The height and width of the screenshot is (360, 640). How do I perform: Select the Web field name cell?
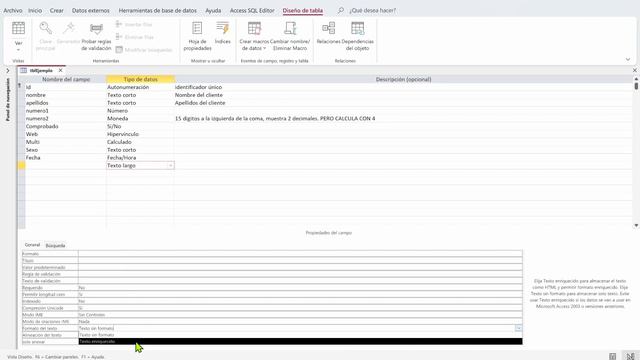(65, 134)
